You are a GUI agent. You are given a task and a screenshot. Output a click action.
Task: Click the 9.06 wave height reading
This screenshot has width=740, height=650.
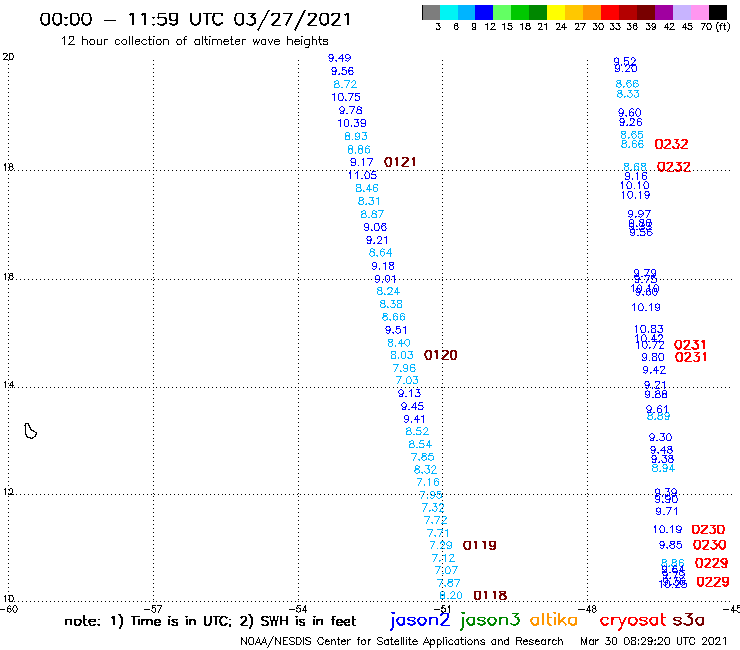tap(375, 227)
